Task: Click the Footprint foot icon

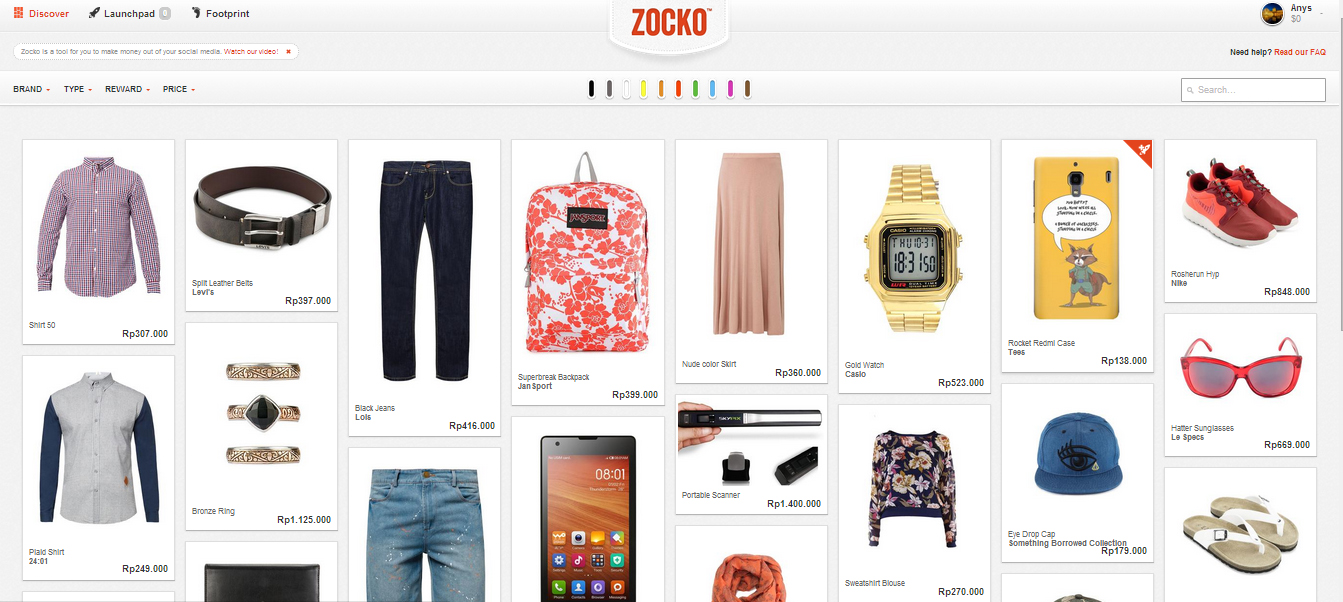Action: (x=195, y=13)
